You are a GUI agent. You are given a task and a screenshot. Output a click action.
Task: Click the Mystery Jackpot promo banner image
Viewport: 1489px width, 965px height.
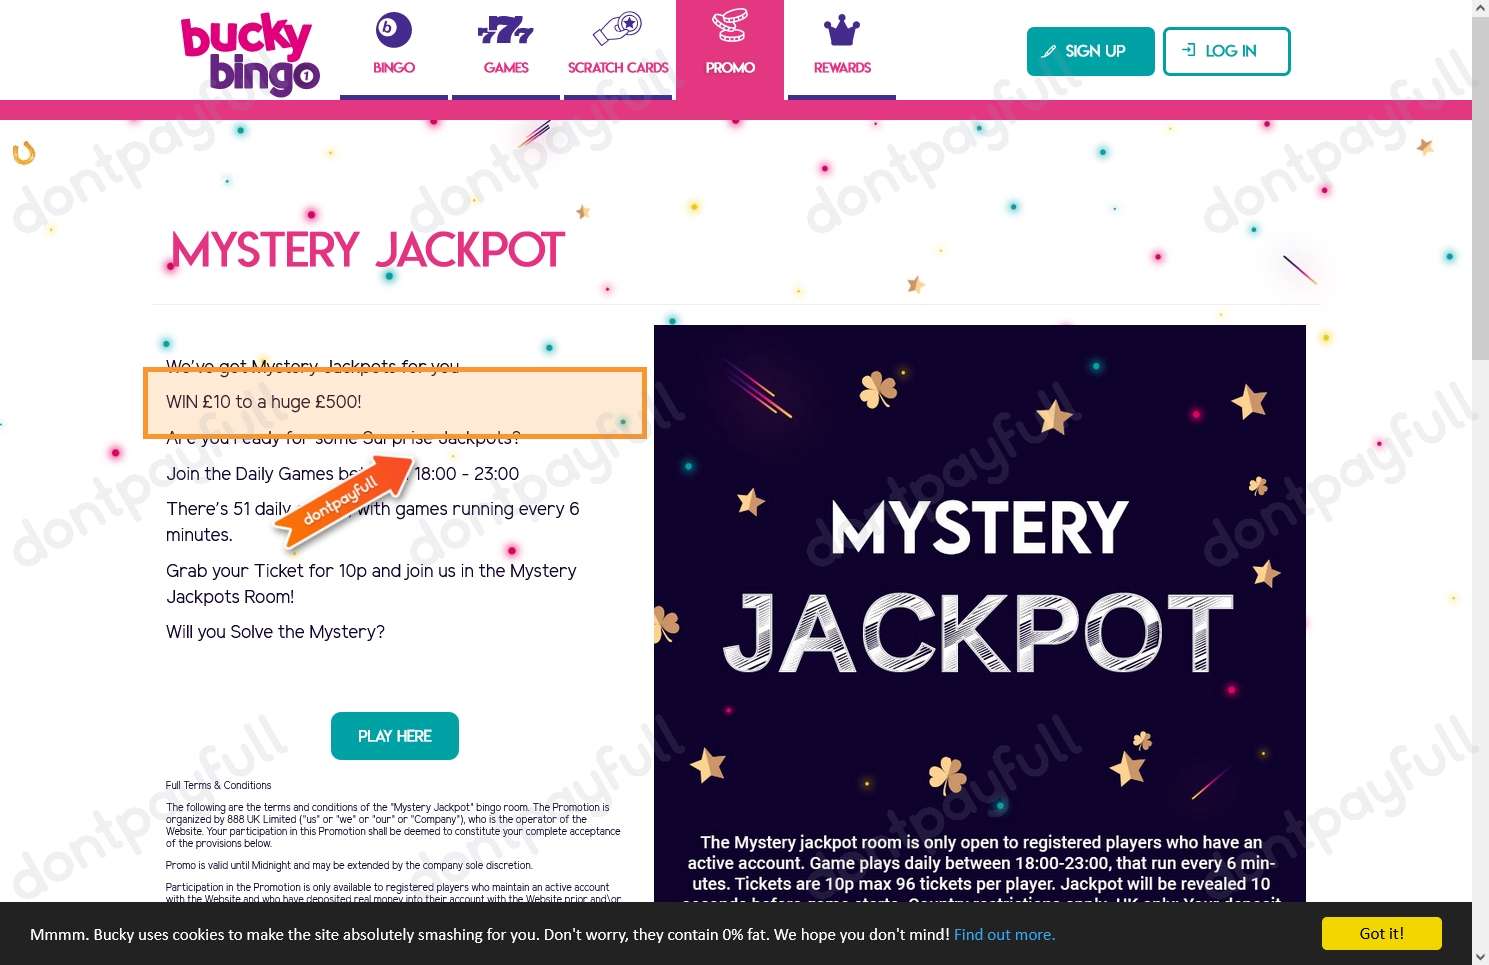[980, 613]
